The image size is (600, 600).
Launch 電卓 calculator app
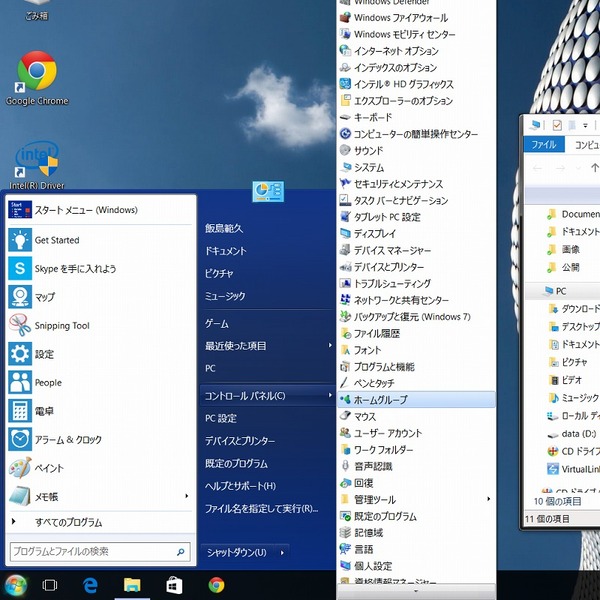click(x=47, y=411)
